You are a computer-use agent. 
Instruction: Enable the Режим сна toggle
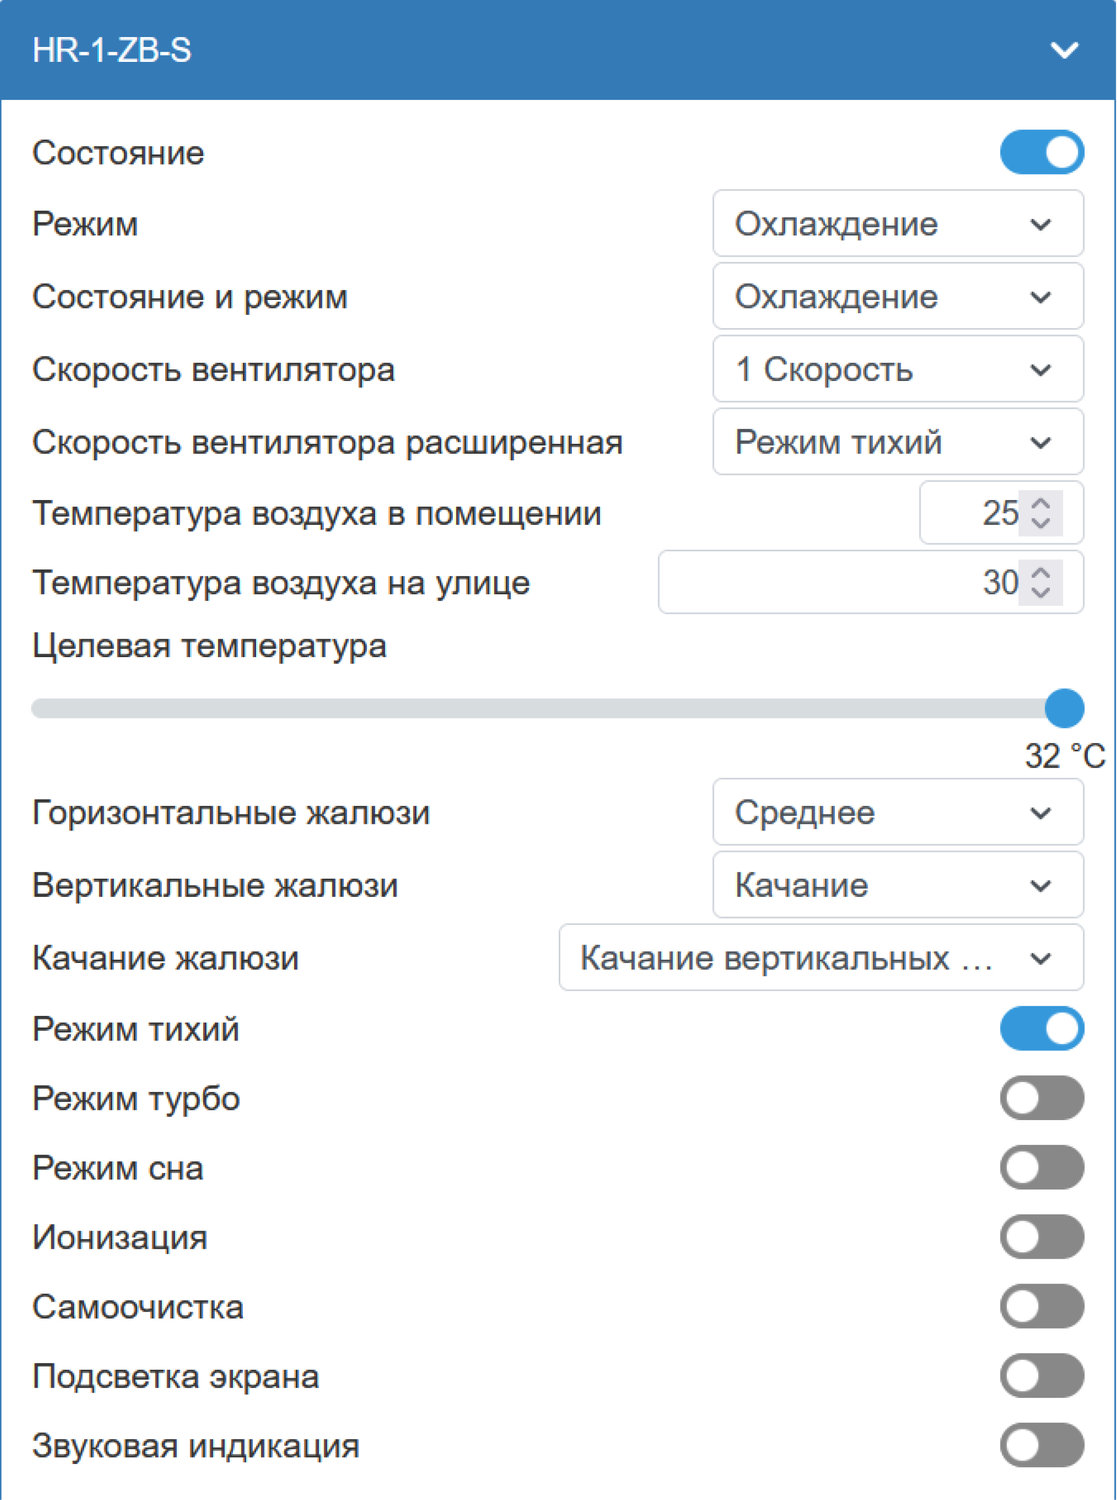1041,1167
